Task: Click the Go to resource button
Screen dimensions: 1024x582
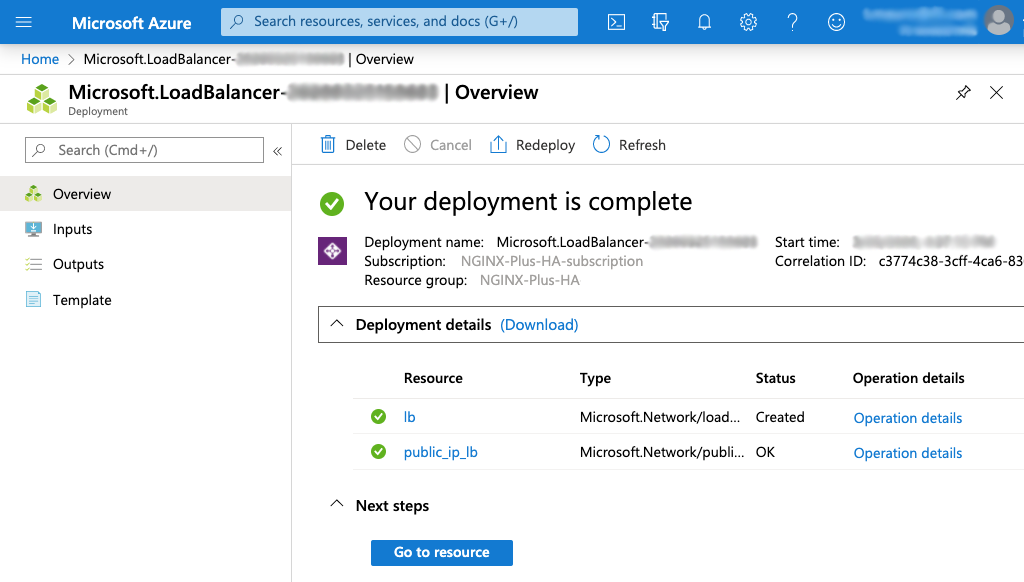Action: tap(441, 552)
